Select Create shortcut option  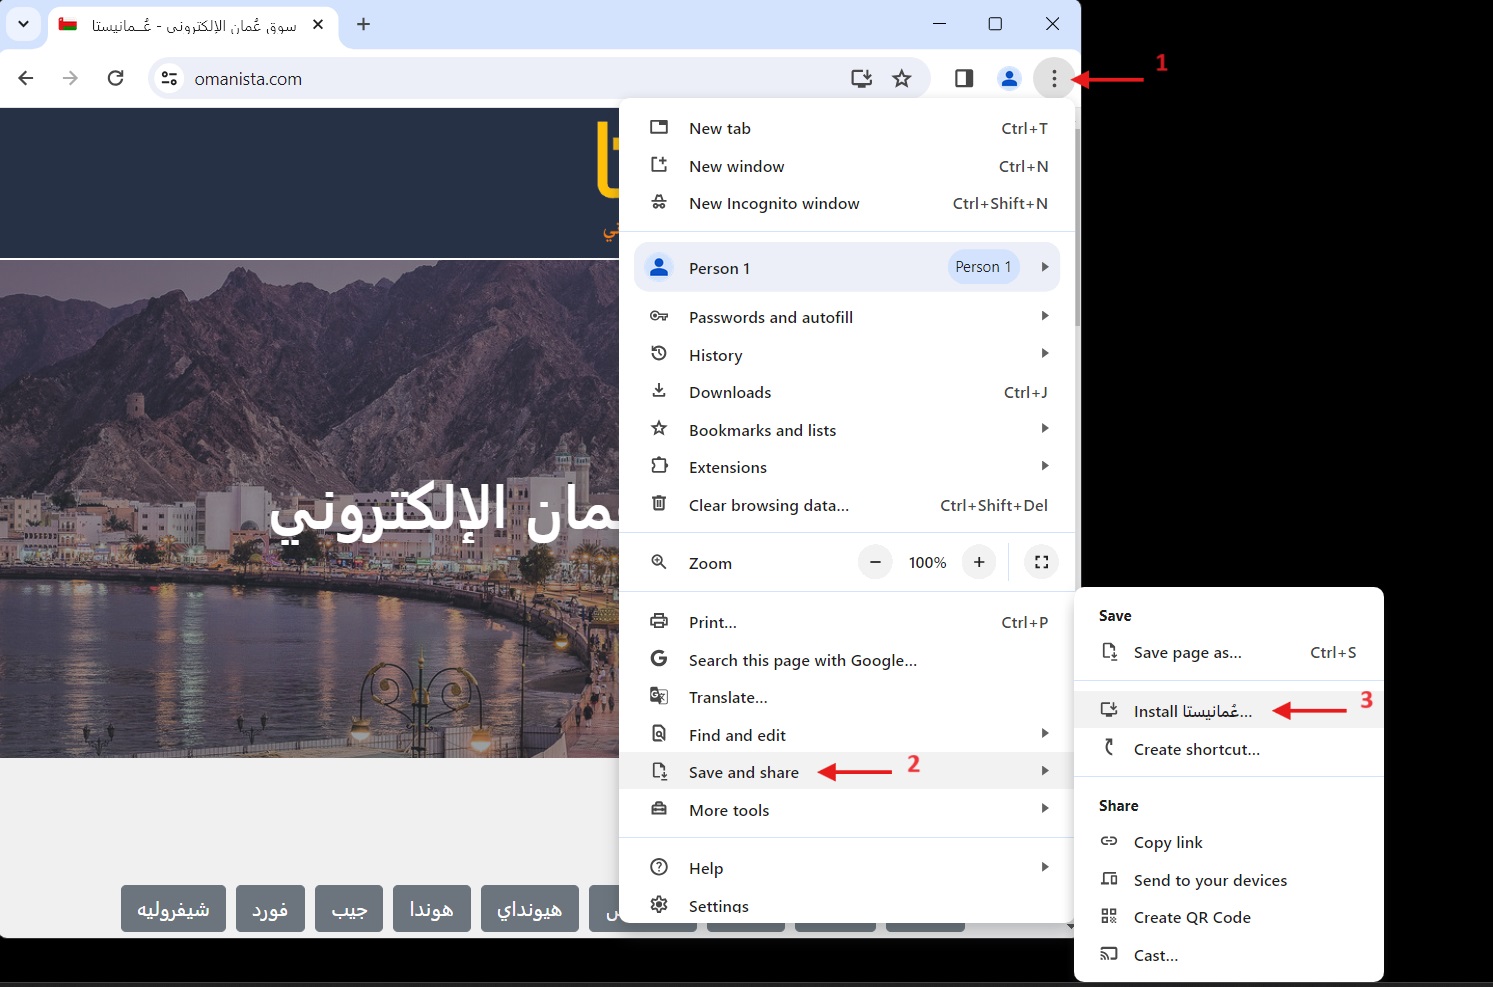click(x=1229, y=749)
